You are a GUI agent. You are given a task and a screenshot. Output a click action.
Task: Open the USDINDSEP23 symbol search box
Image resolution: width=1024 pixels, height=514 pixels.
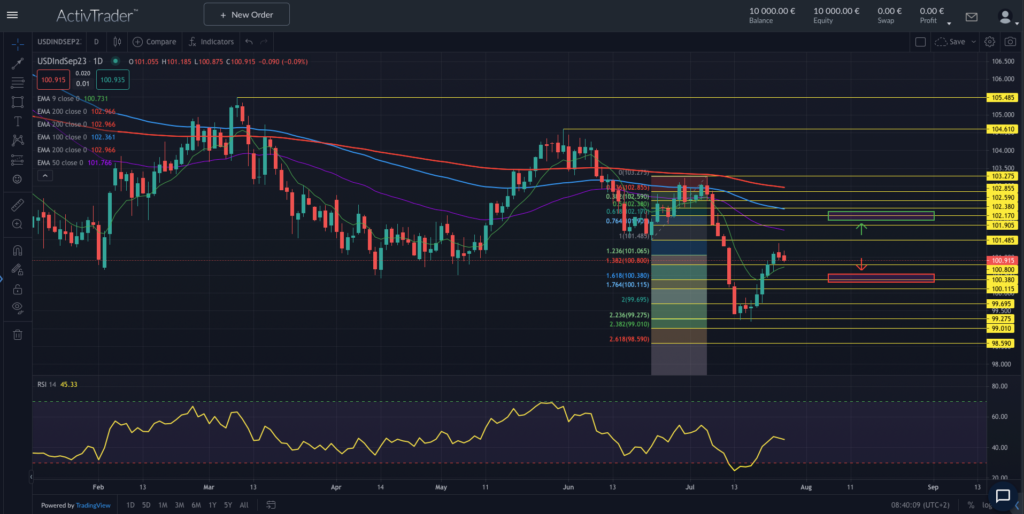tap(59, 42)
